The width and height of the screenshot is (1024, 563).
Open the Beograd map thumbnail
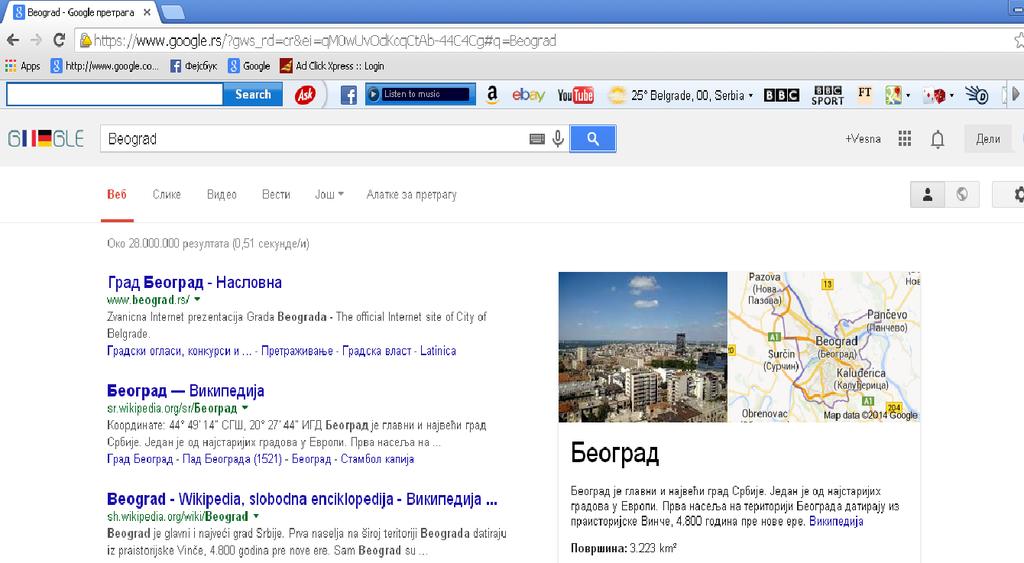coord(824,347)
